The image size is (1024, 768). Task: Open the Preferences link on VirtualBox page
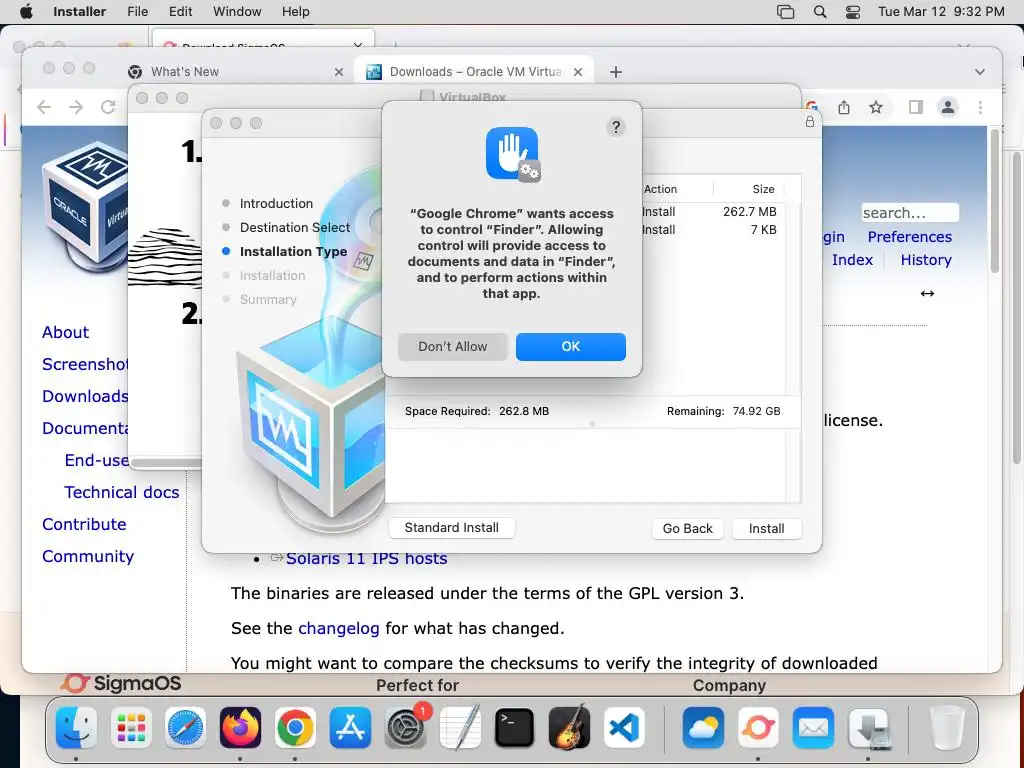(x=909, y=236)
